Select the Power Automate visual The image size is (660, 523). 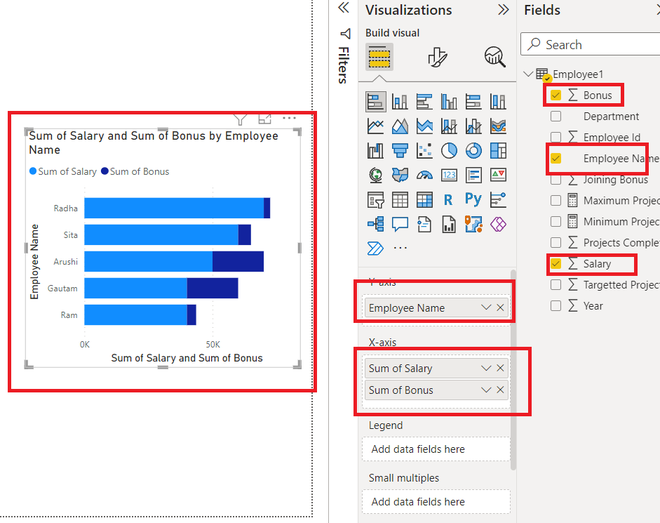[375, 248]
